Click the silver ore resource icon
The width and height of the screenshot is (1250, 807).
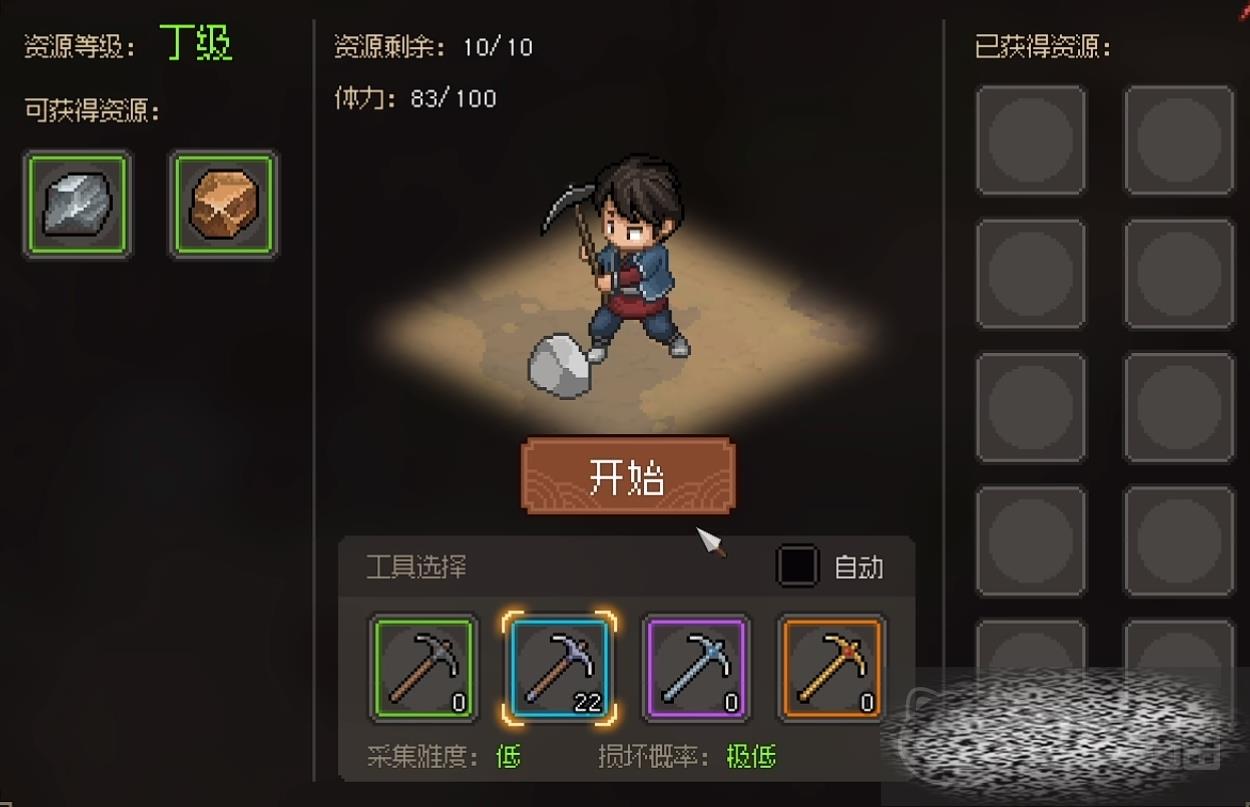(x=78, y=204)
